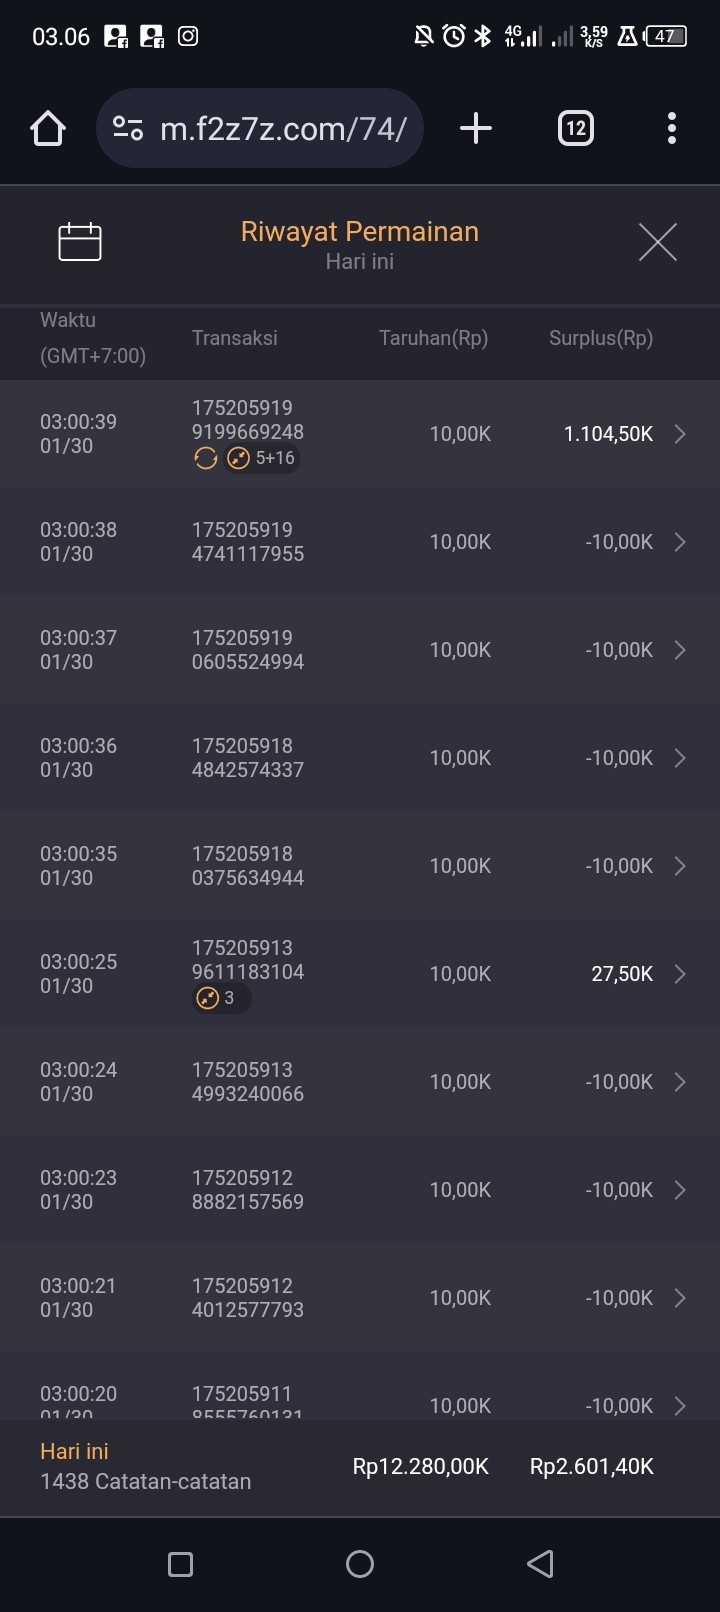This screenshot has width=720, height=1612.
Task: Close the Riwayat Permainan panel
Action: 657,242
